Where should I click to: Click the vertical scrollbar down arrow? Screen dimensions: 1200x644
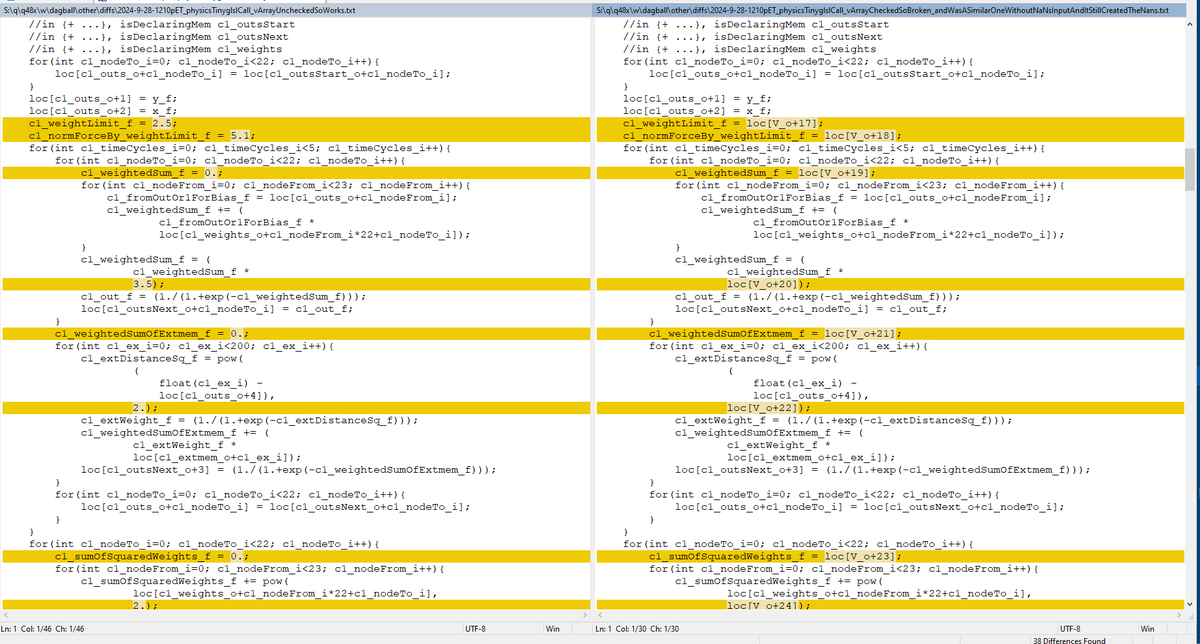pyautogui.click(x=1192, y=603)
